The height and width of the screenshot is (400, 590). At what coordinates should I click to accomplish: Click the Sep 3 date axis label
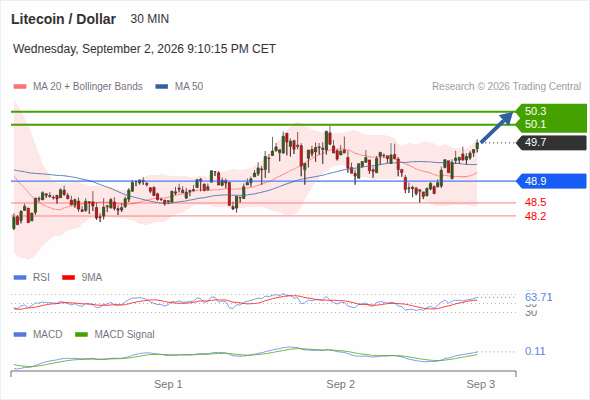(x=481, y=384)
